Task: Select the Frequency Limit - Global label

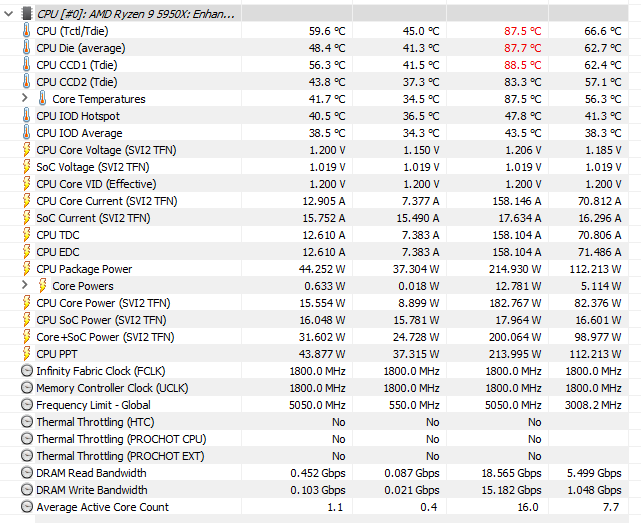Action: pyautogui.click(x=93, y=405)
